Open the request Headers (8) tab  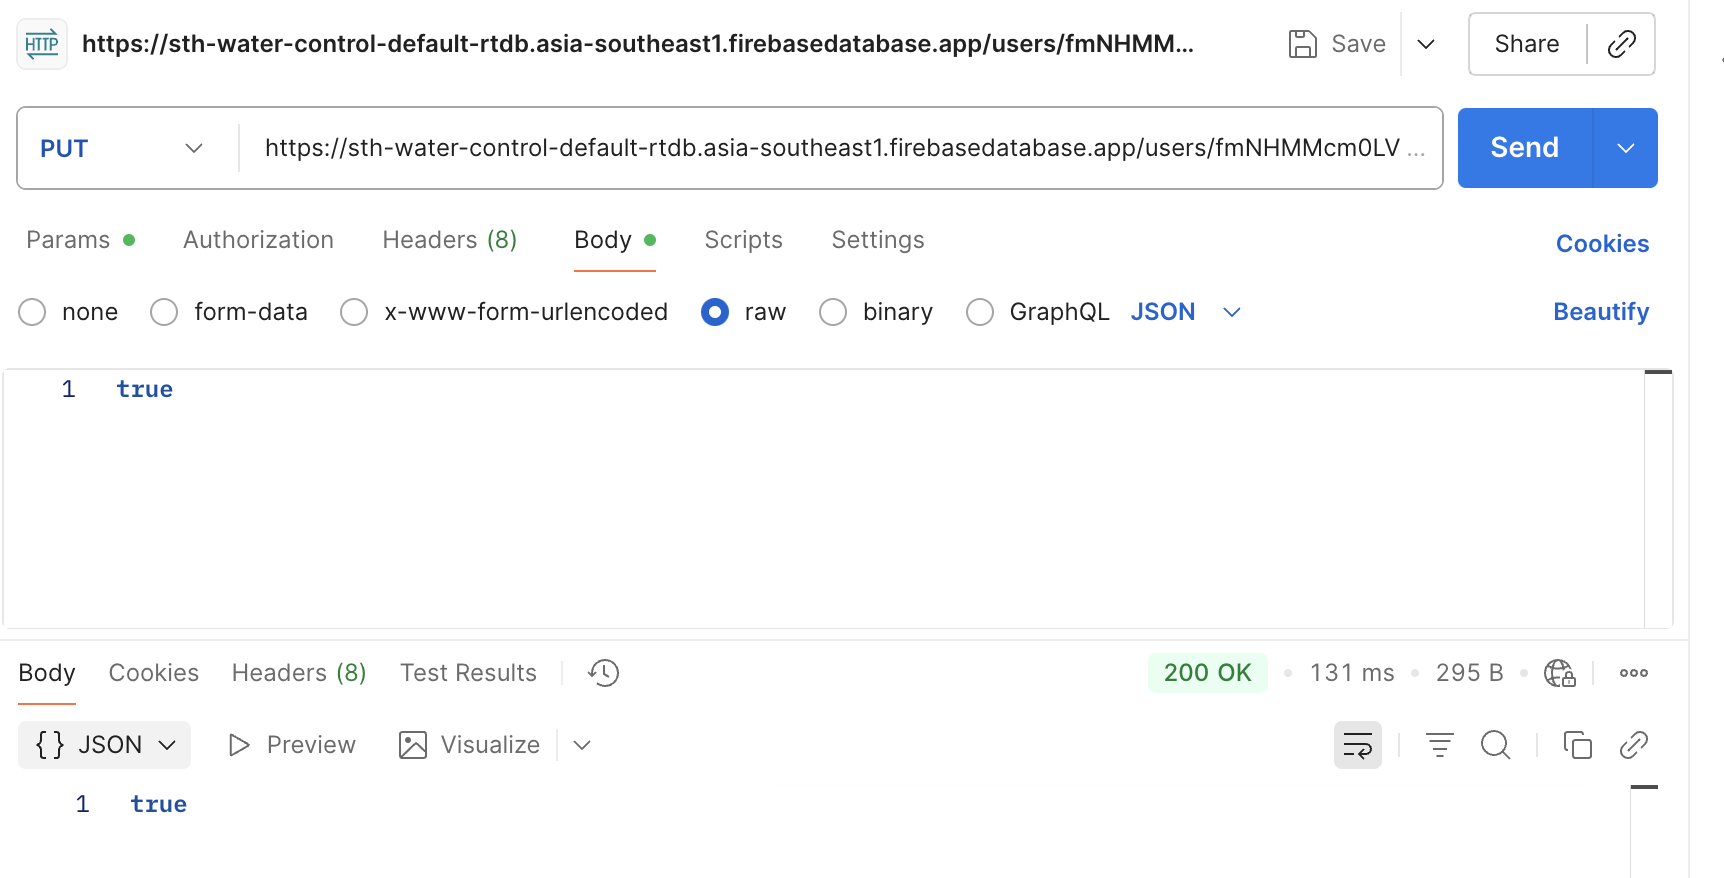449,240
